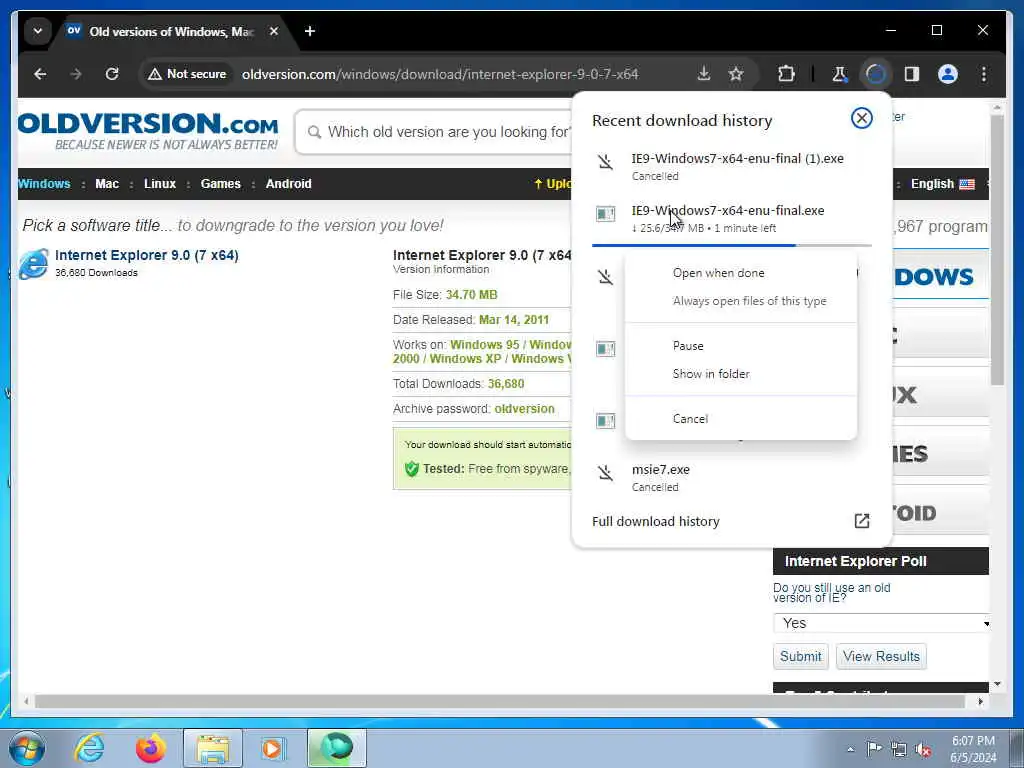This screenshot has width=1024, height=768.
Task: Click the download progress bar
Action: pos(731,245)
